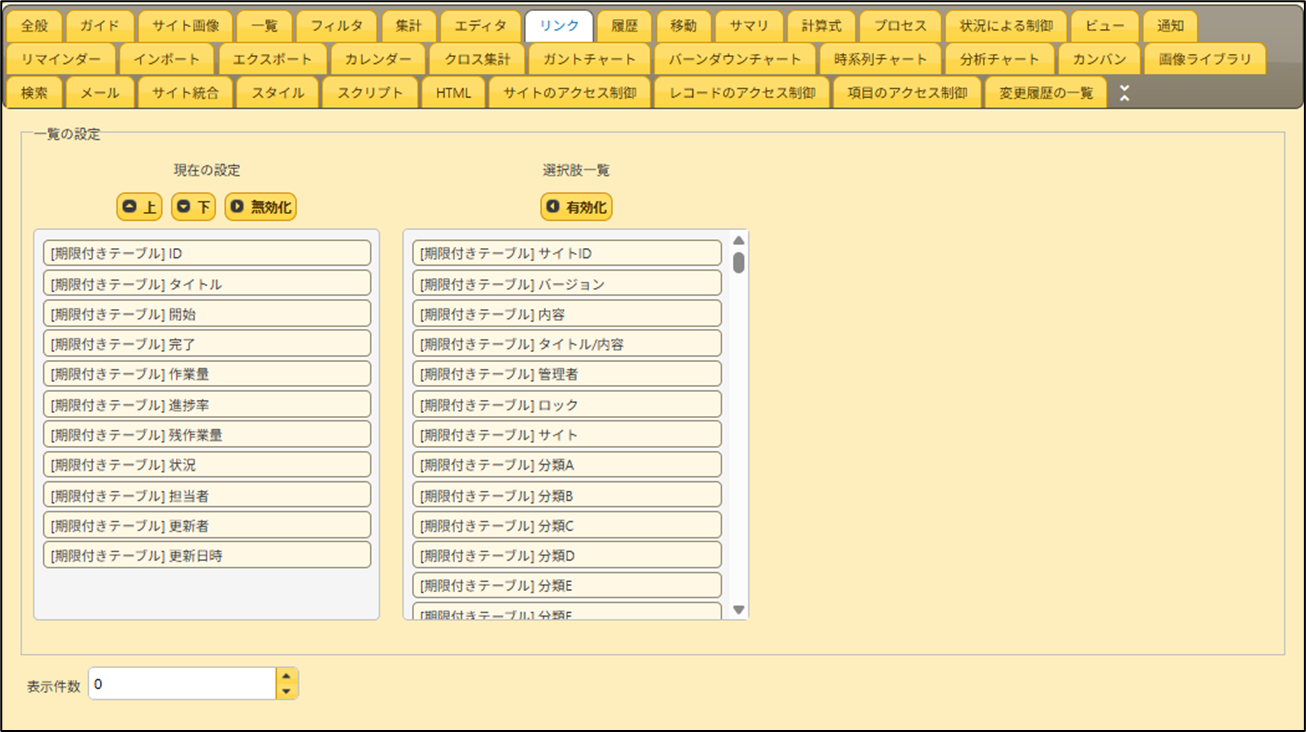Screen dimensions: 1306x732
Task: Select the タイトル item in 現在の設定
Action: click(x=207, y=284)
